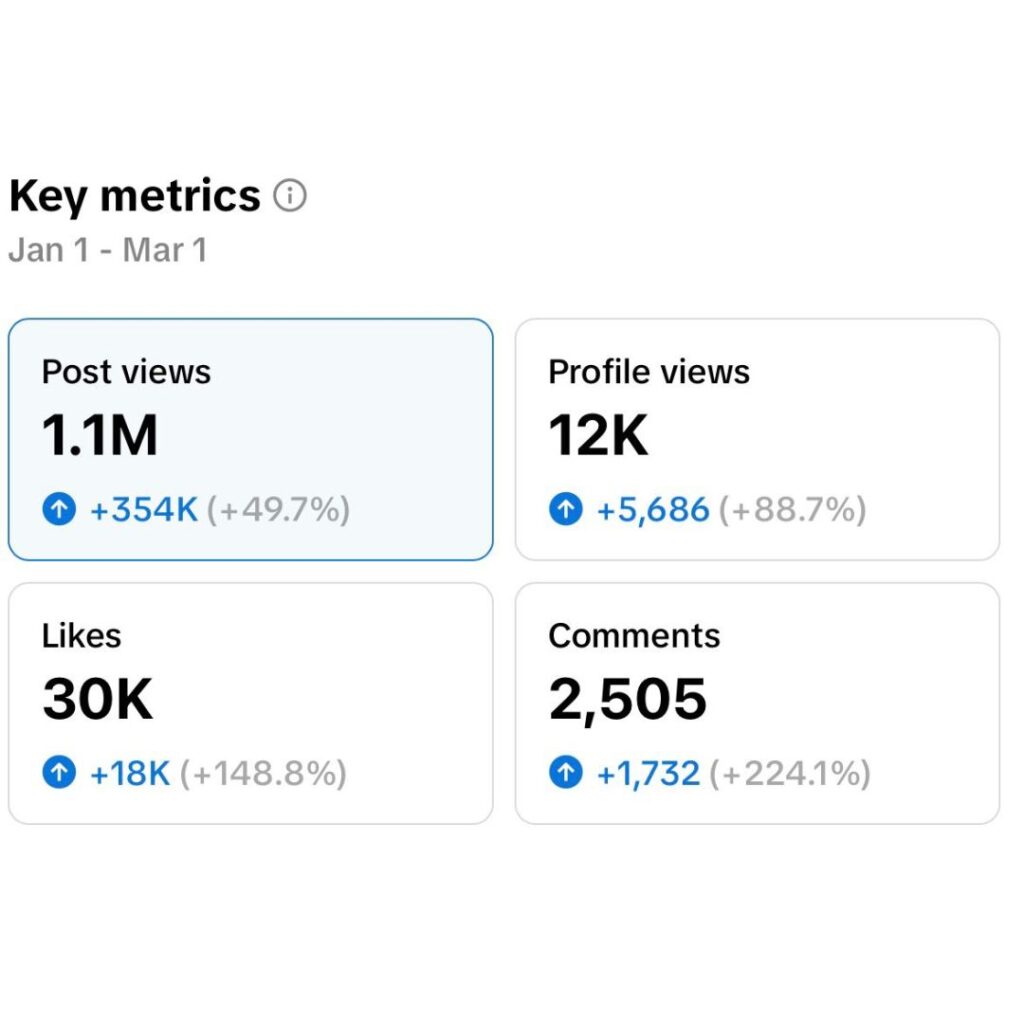Click the +18K likes change link
The image size is (1024, 1024).
click(x=130, y=773)
